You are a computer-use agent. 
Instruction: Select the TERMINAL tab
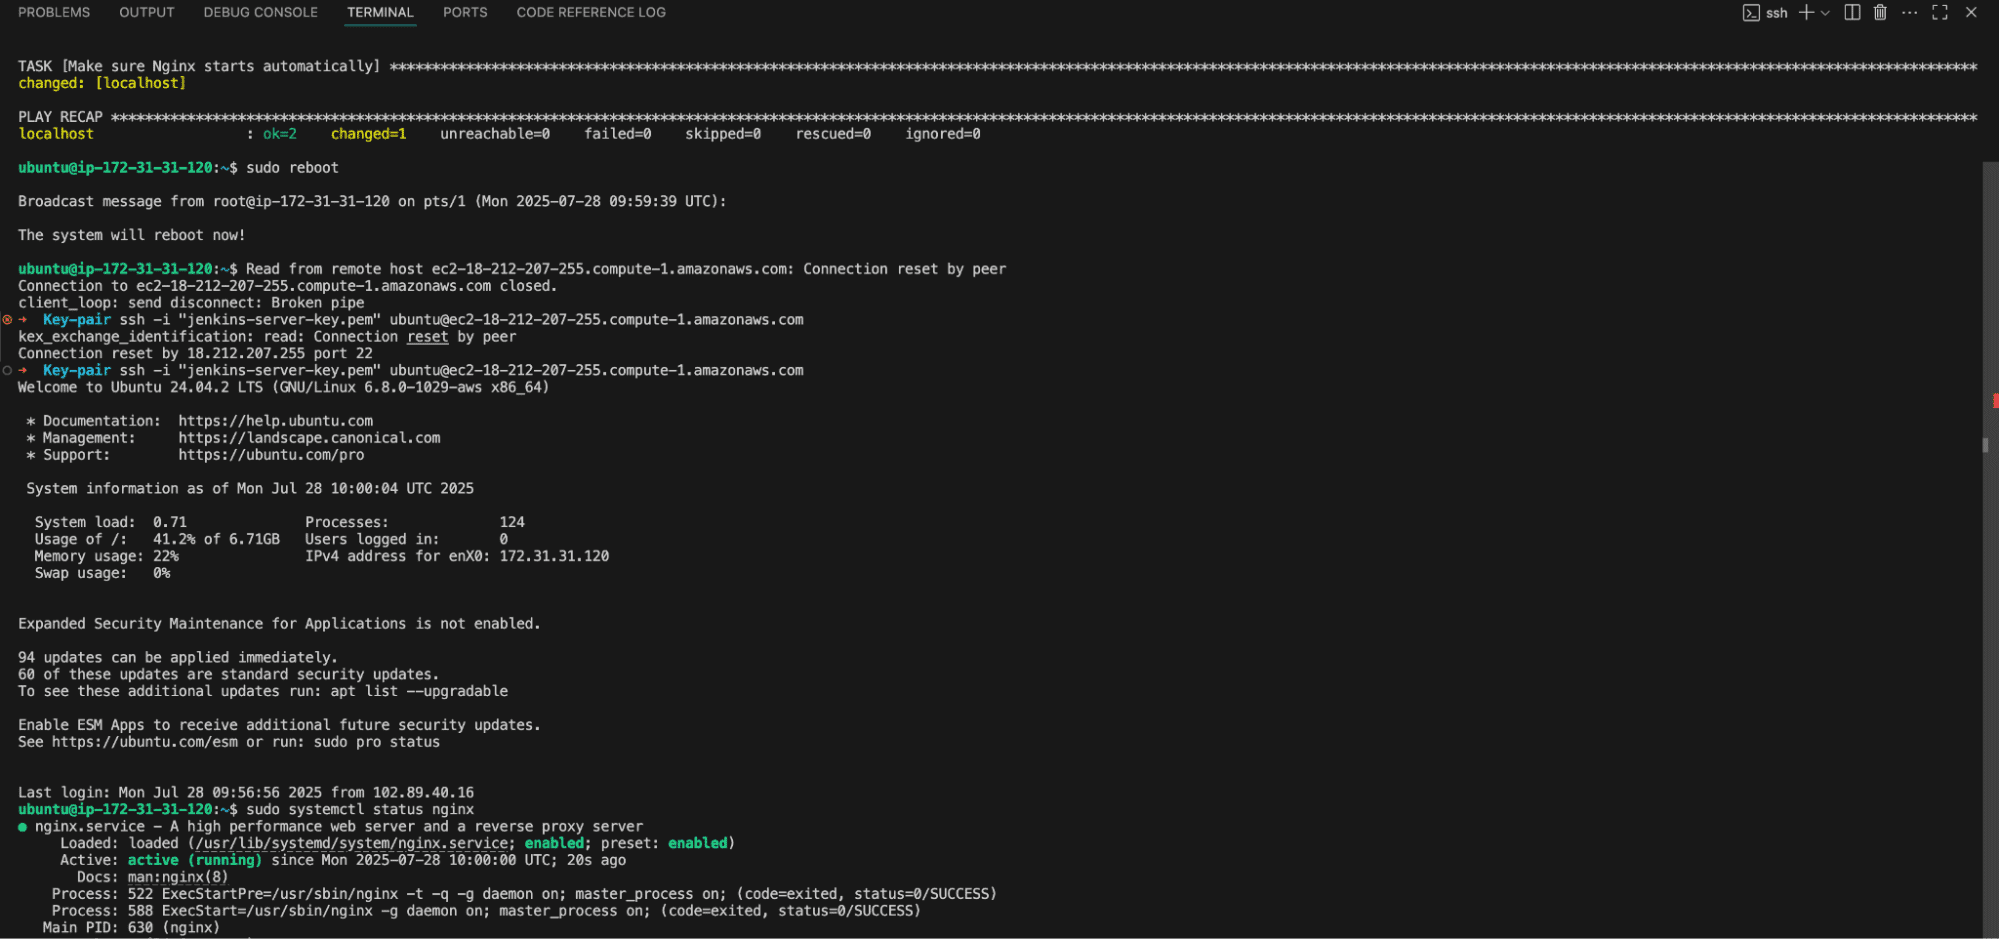click(380, 12)
